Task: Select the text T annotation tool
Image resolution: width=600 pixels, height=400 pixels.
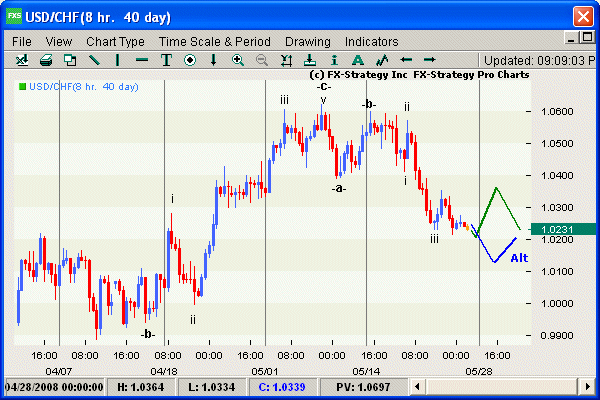Action: [166, 60]
